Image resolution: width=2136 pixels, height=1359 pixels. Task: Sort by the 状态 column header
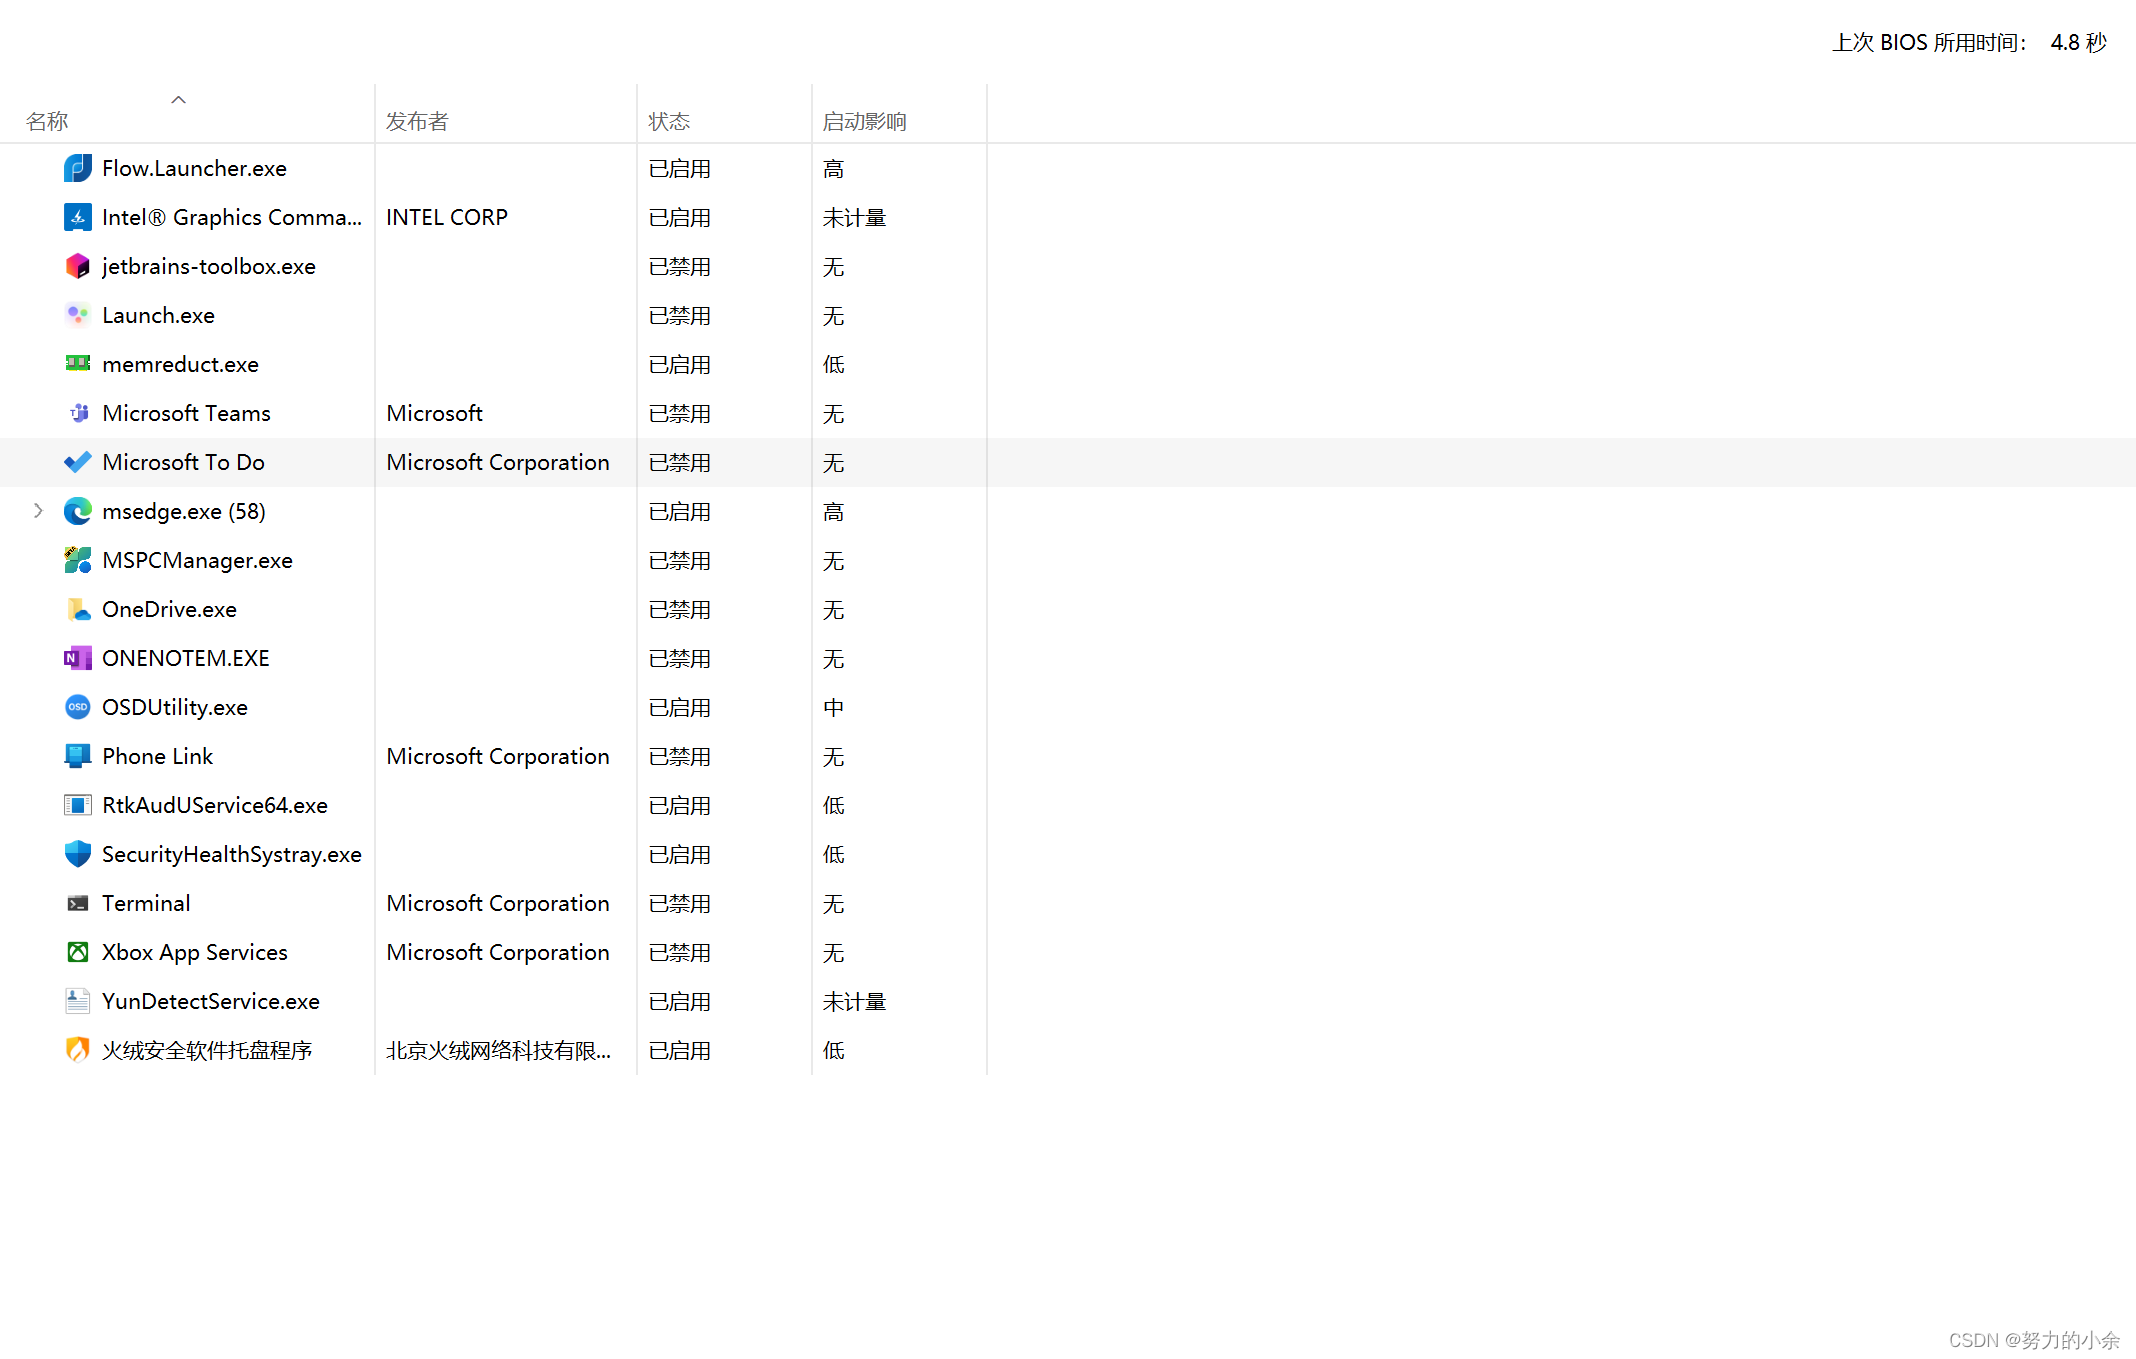pos(669,121)
